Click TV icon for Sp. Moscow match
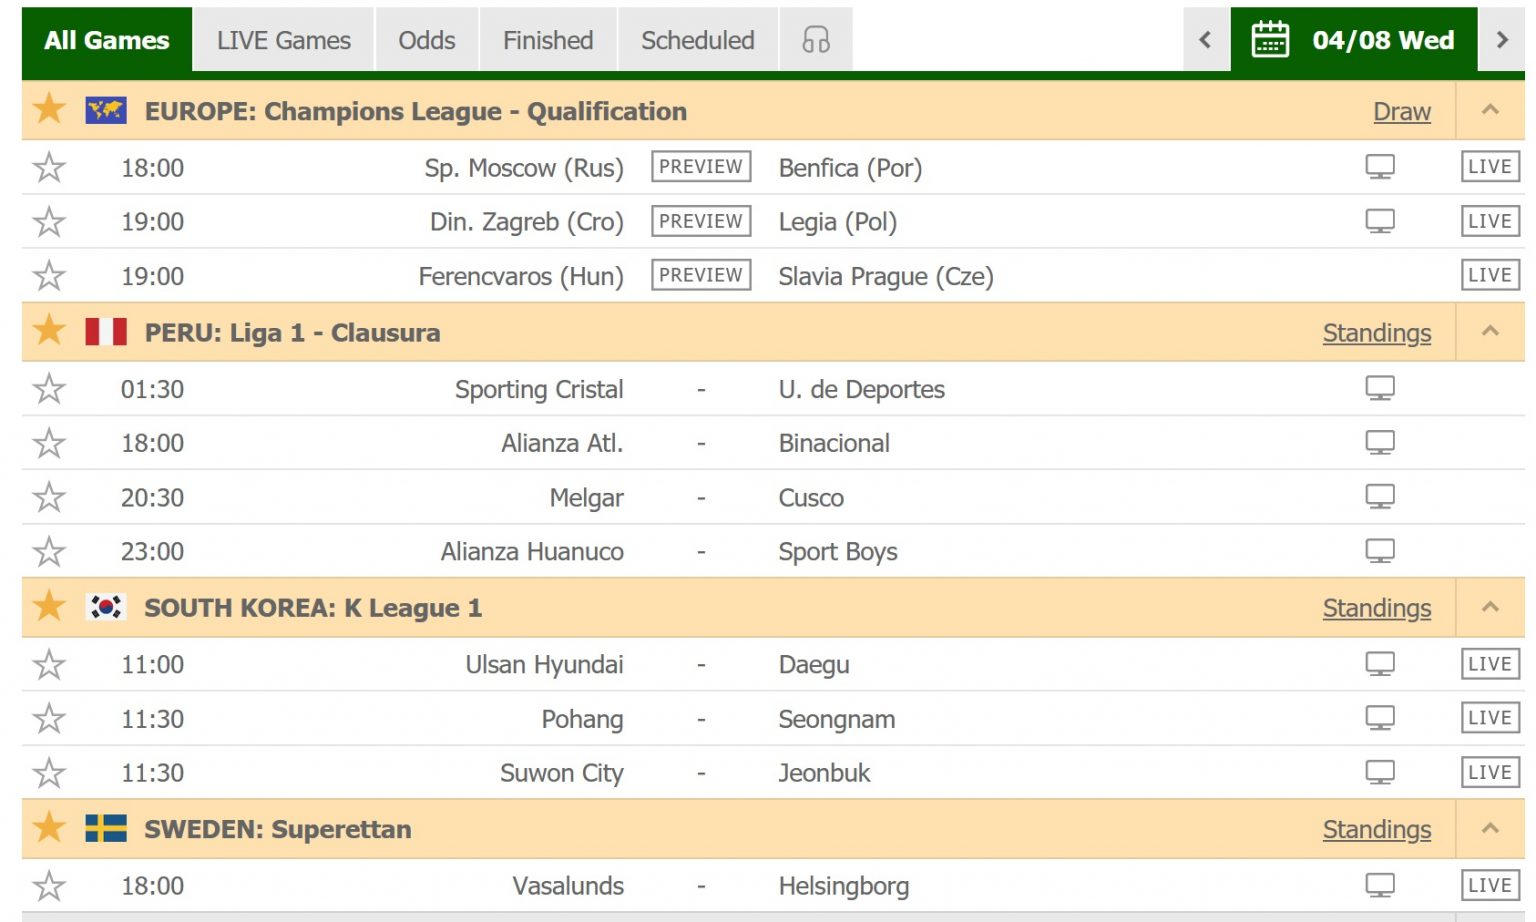Viewport: 1536px width, 922px height. 1380,167
